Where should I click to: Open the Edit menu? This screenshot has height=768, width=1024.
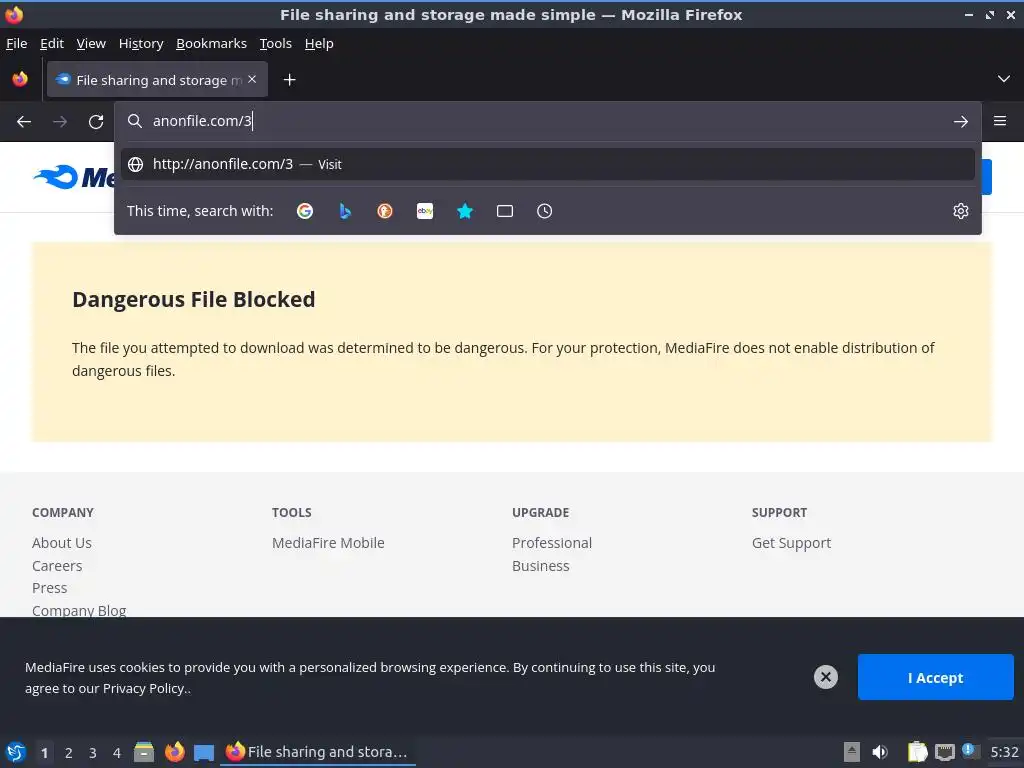(52, 44)
